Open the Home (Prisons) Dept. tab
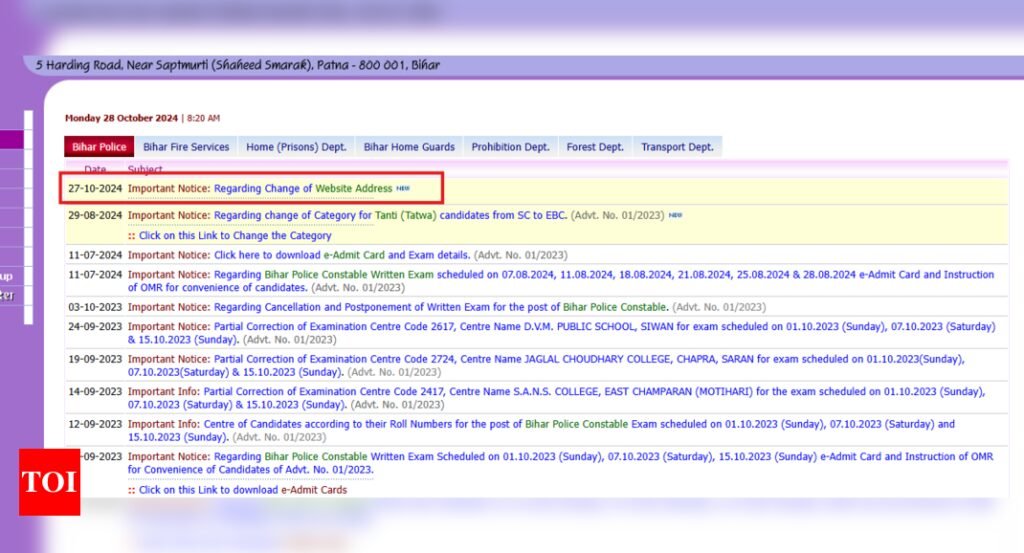Screen dimensions: 1024x553 click(296, 147)
